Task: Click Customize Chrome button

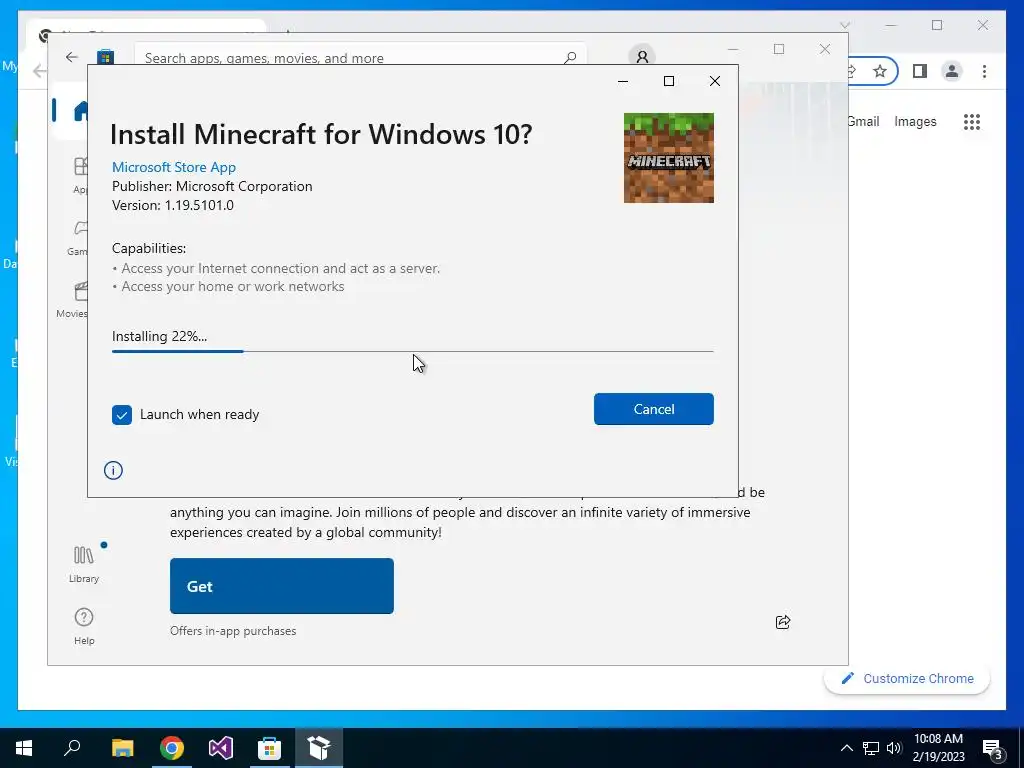Action: point(907,679)
